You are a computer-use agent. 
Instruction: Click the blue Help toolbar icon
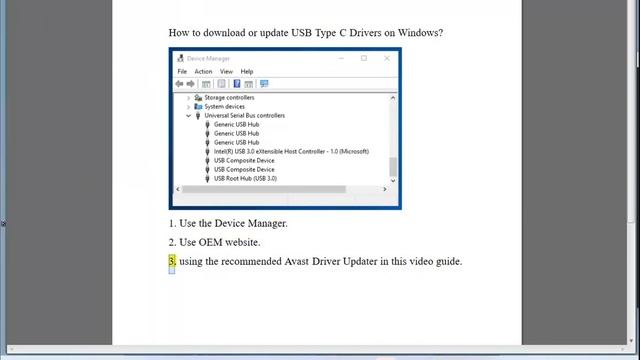point(237,84)
